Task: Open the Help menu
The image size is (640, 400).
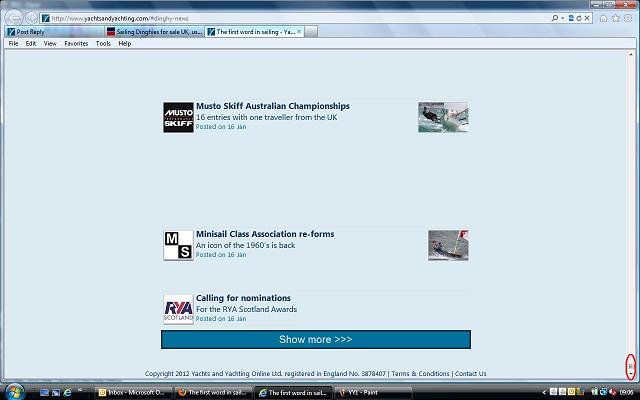Action: click(125, 43)
